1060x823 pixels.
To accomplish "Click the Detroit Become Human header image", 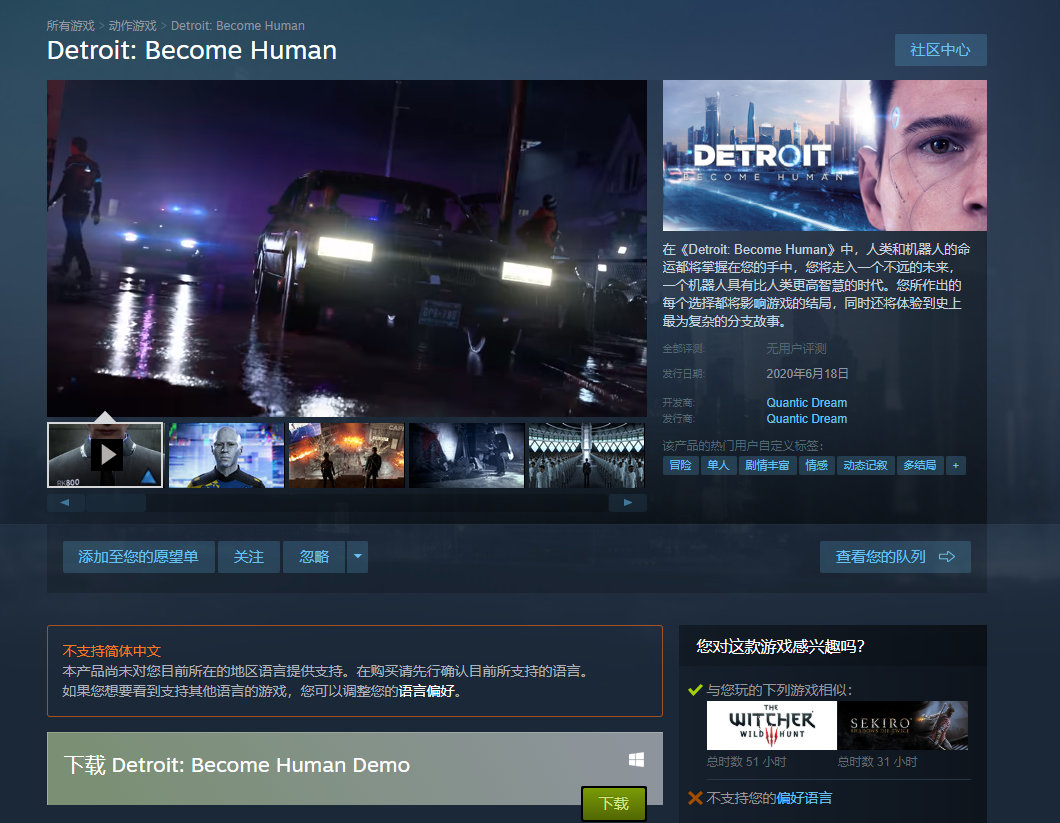I will (825, 156).
